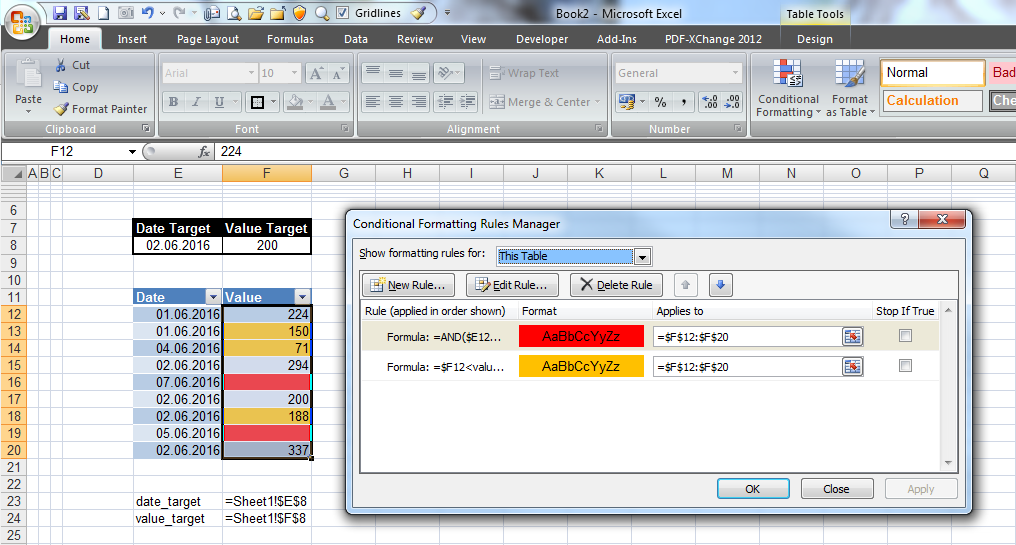Click range selector for first rule
Viewport: 1016px width, 545px height.
(852, 337)
